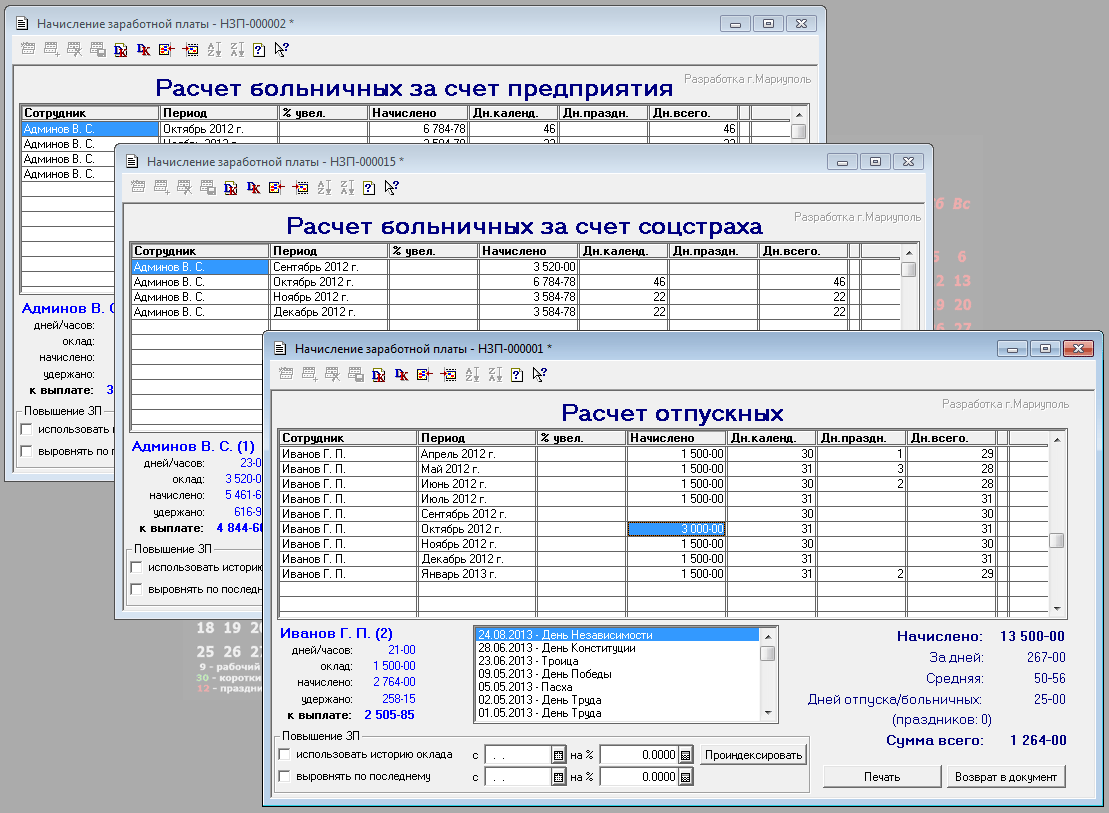Click the history date input field
1109x813 pixels.
tap(518, 755)
